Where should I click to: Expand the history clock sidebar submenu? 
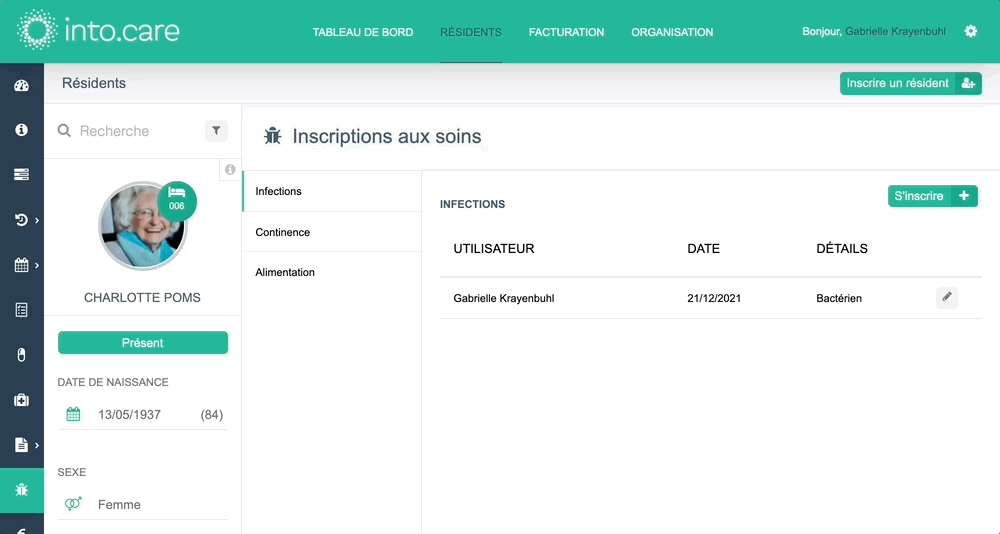(36, 220)
